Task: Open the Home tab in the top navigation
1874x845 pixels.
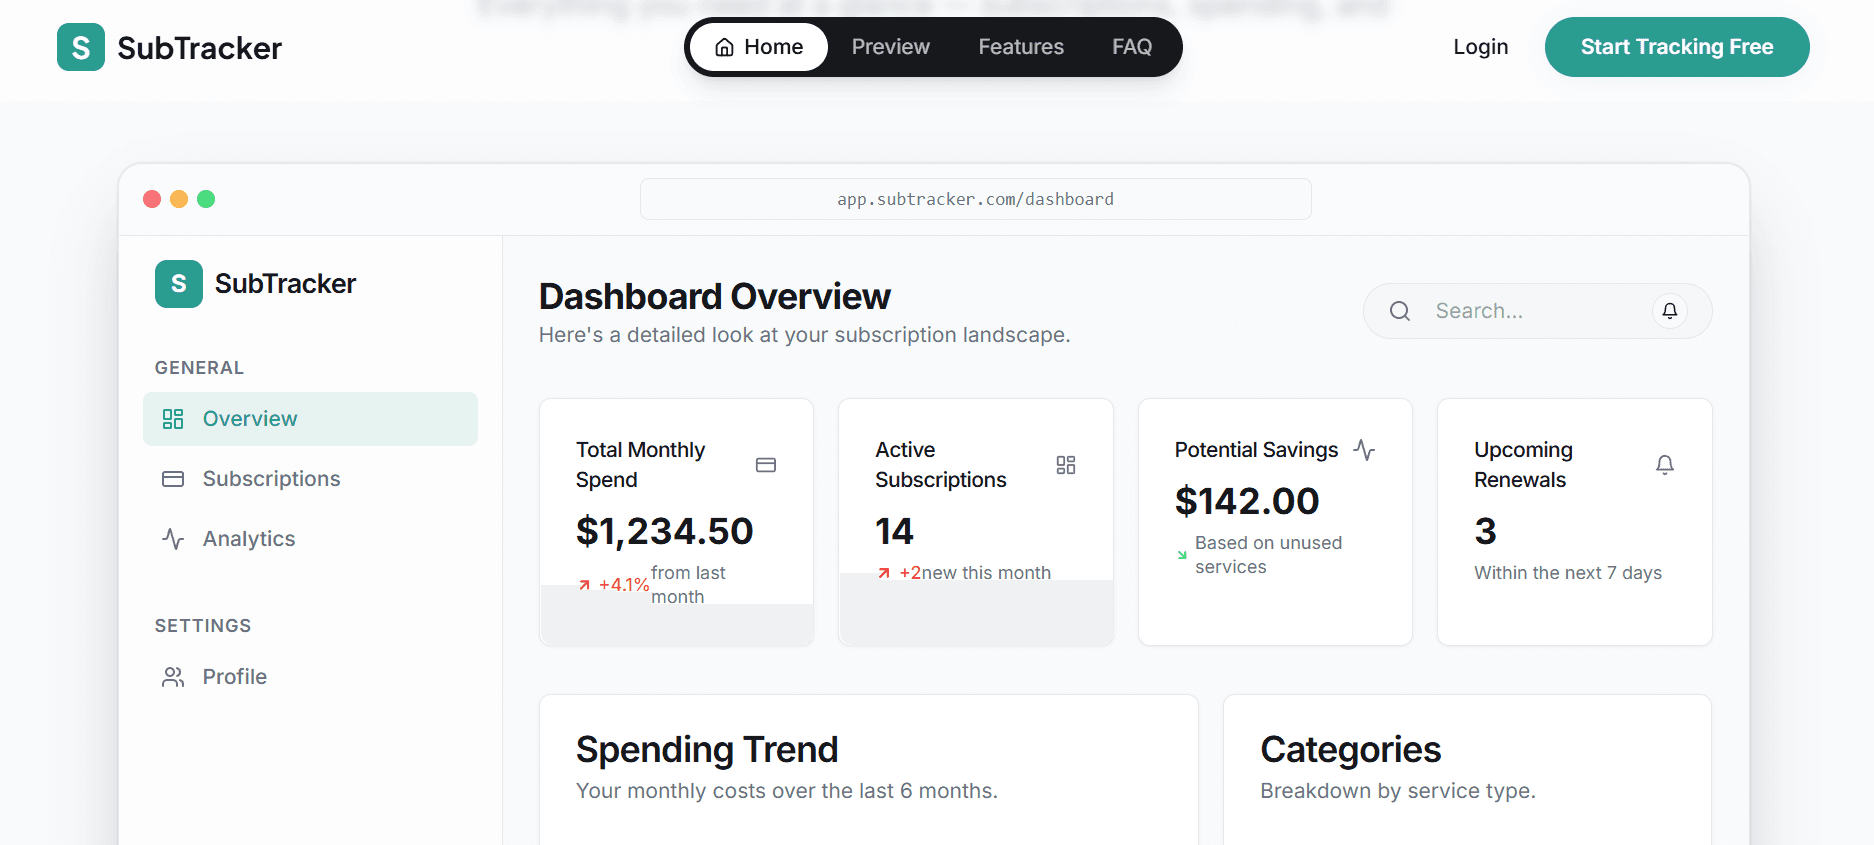Action: click(759, 47)
